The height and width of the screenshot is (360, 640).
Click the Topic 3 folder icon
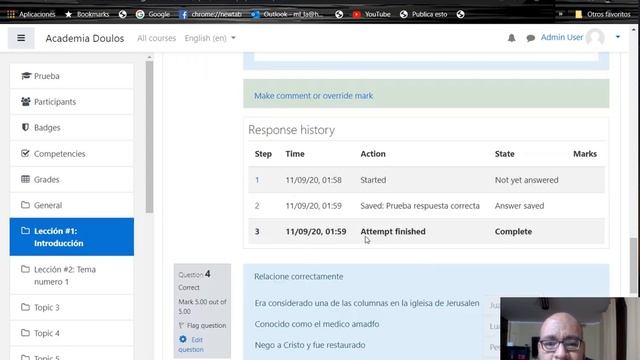pyautogui.click(x=25, y=307)
